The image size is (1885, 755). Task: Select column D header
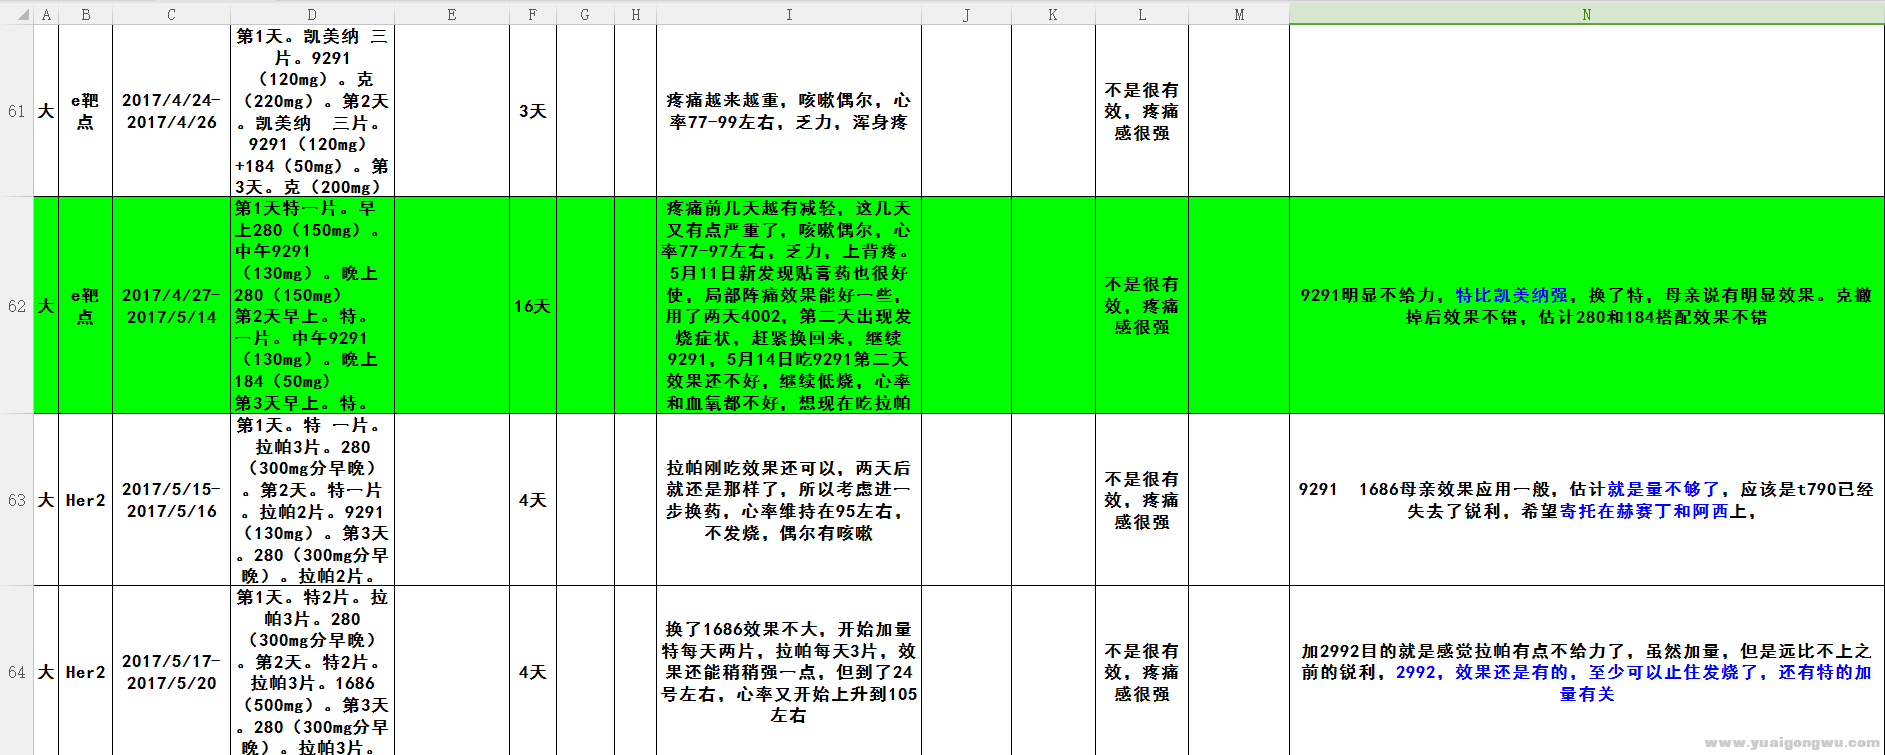pyautogui.click(x=313, y=15)
